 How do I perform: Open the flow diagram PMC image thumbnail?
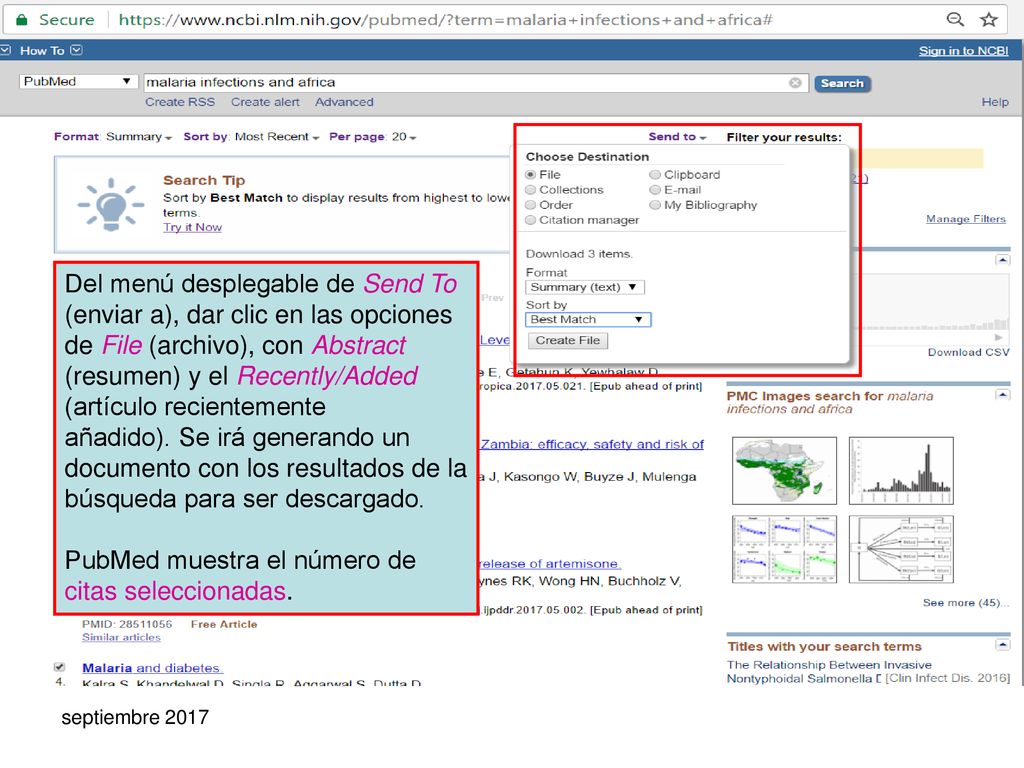[901, 549]
